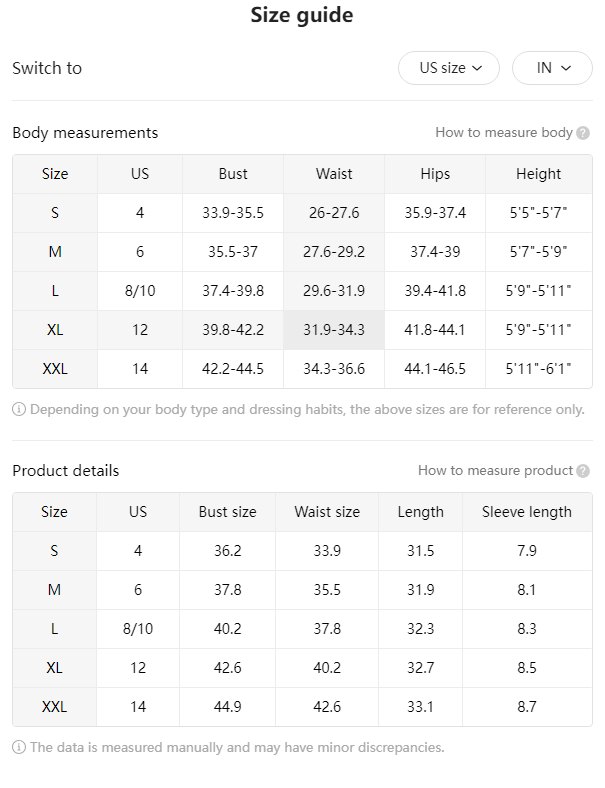Select the XL waist cell 31.9-34.3
Viewport: 605px width, 788px height.
click(334, 330)
